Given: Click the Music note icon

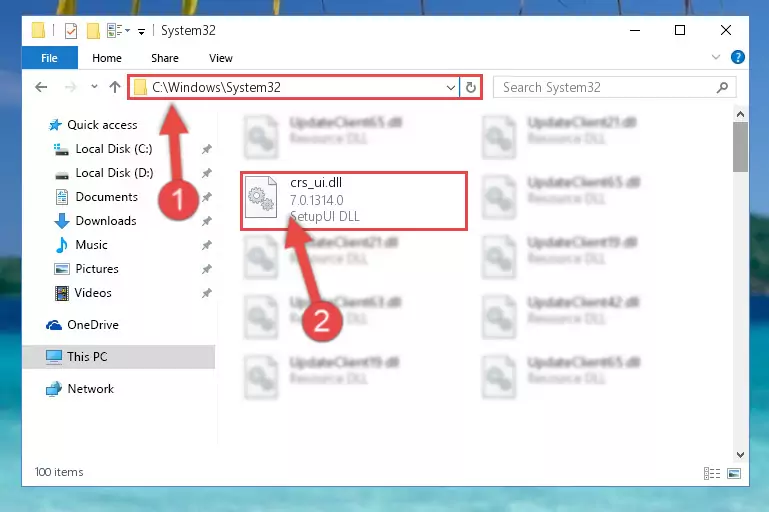Looking at the screenshot, I should point(62,245).
